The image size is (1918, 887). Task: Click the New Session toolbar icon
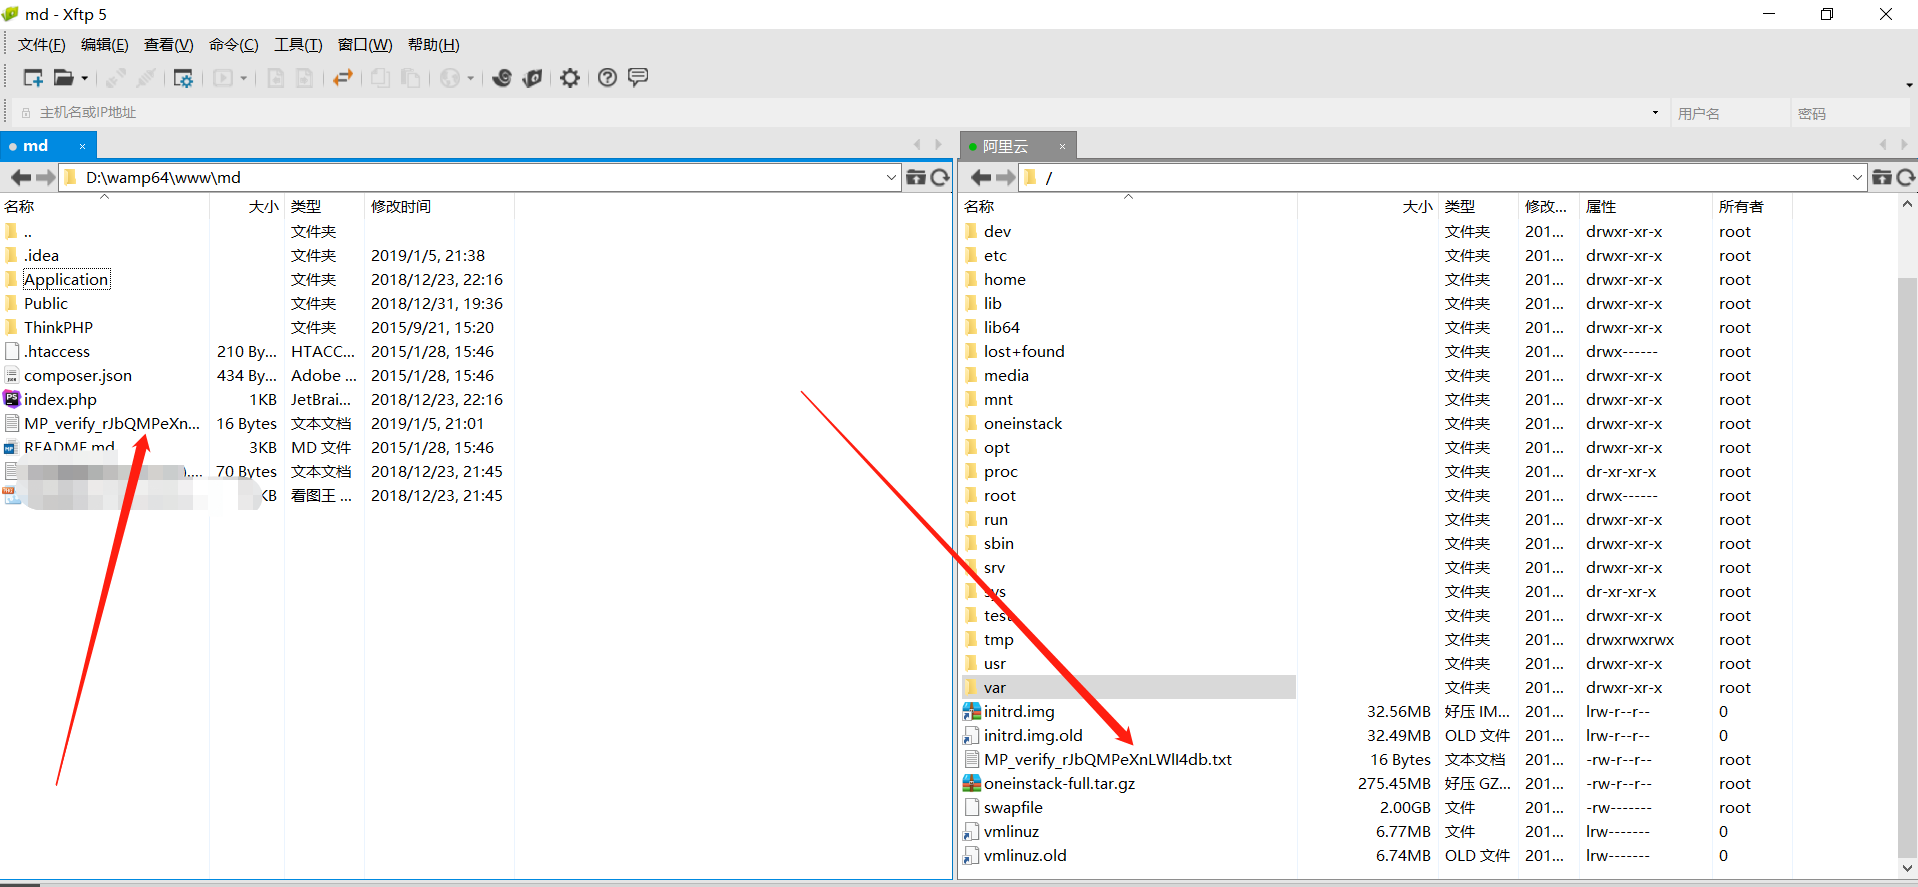pos(33,78)
